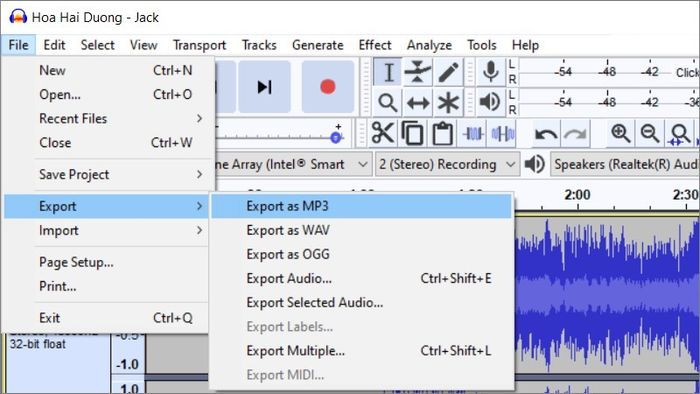
Task: Click the microphone recording meter icon
Action: [490, 72]
